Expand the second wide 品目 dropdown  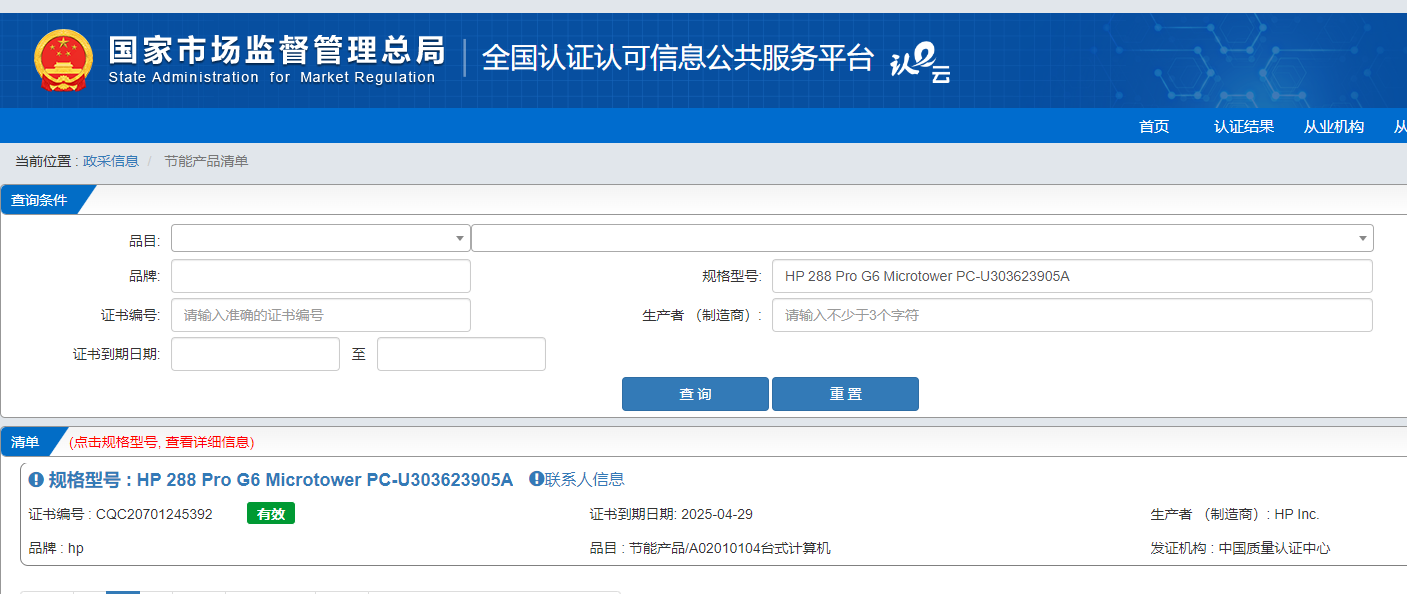(922, 238)
